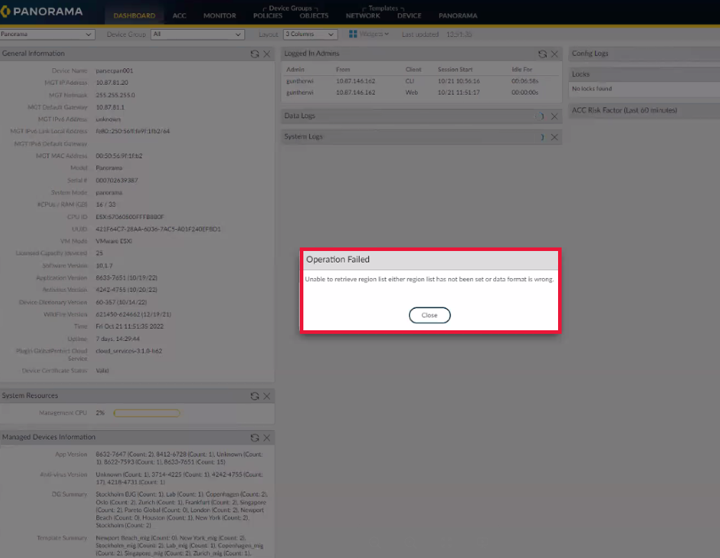Click the UUID value

click(x=158, y=229)
